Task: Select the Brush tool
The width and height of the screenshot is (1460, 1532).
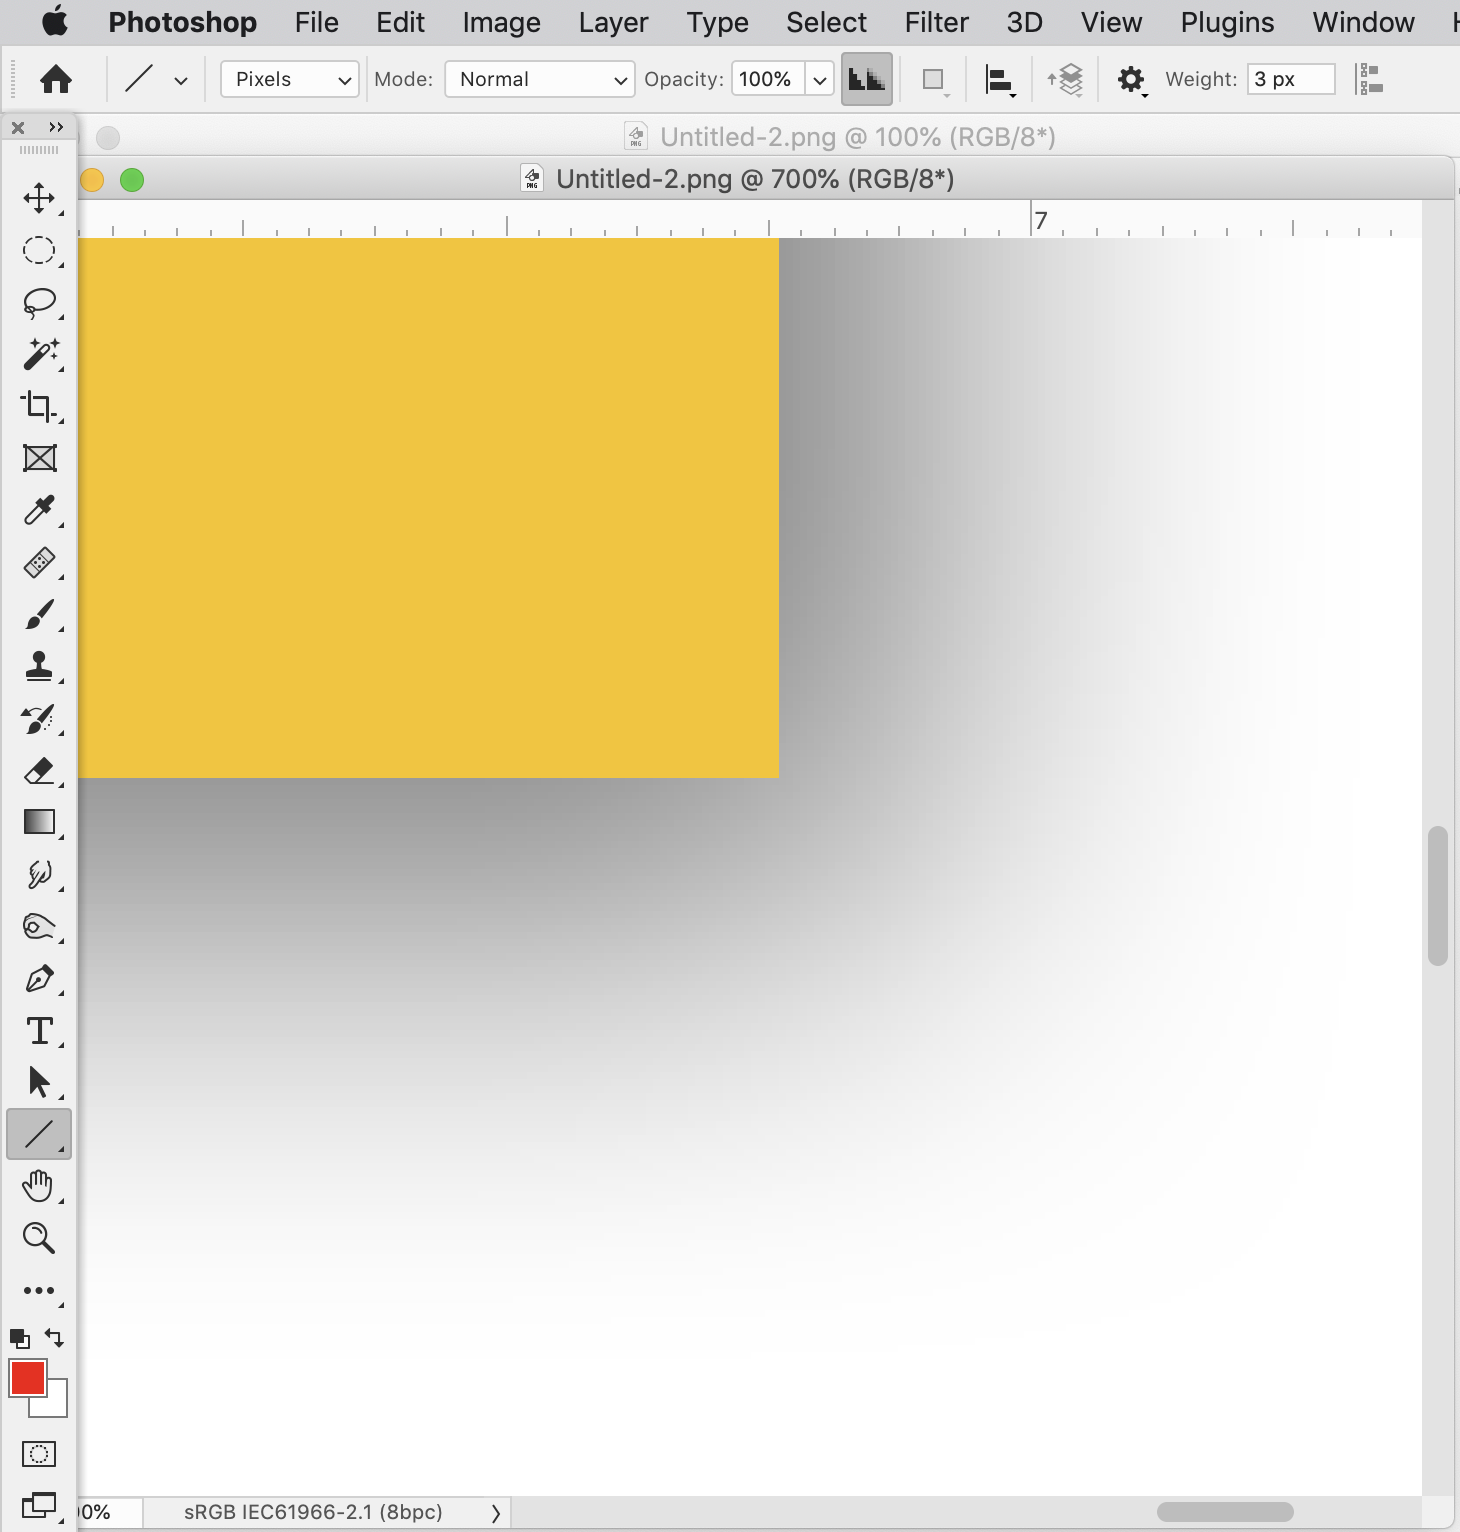Action: point(39,614)
